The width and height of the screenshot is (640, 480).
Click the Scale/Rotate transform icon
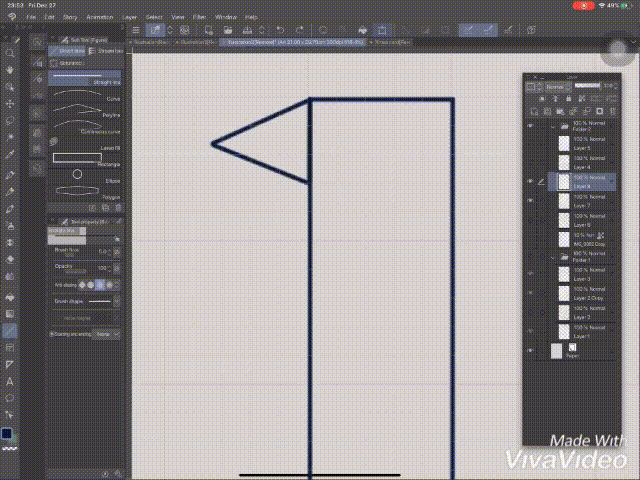382,30
